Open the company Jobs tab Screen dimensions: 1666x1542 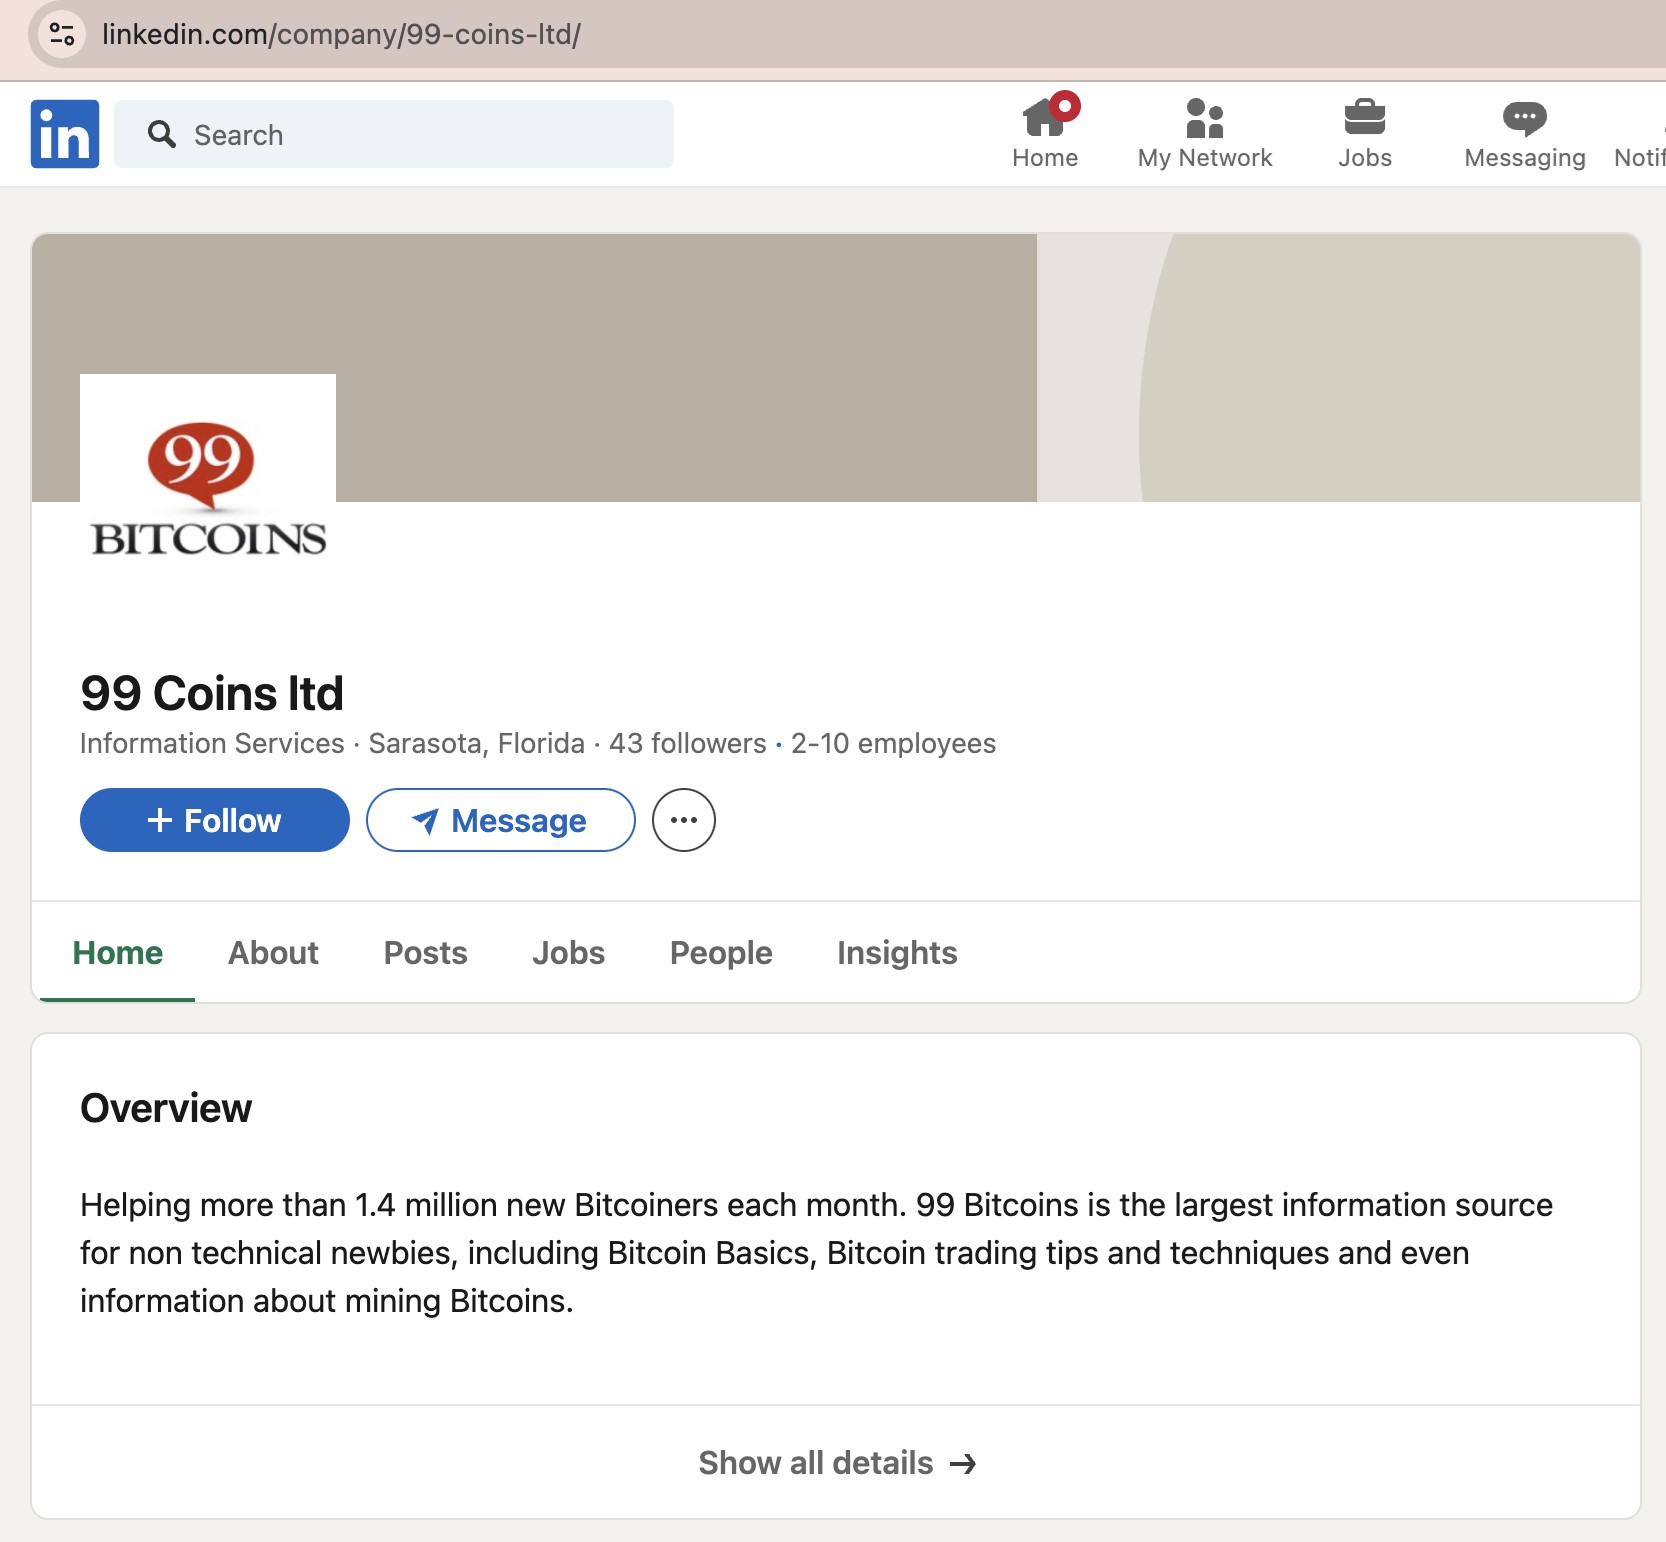(568, 953)
